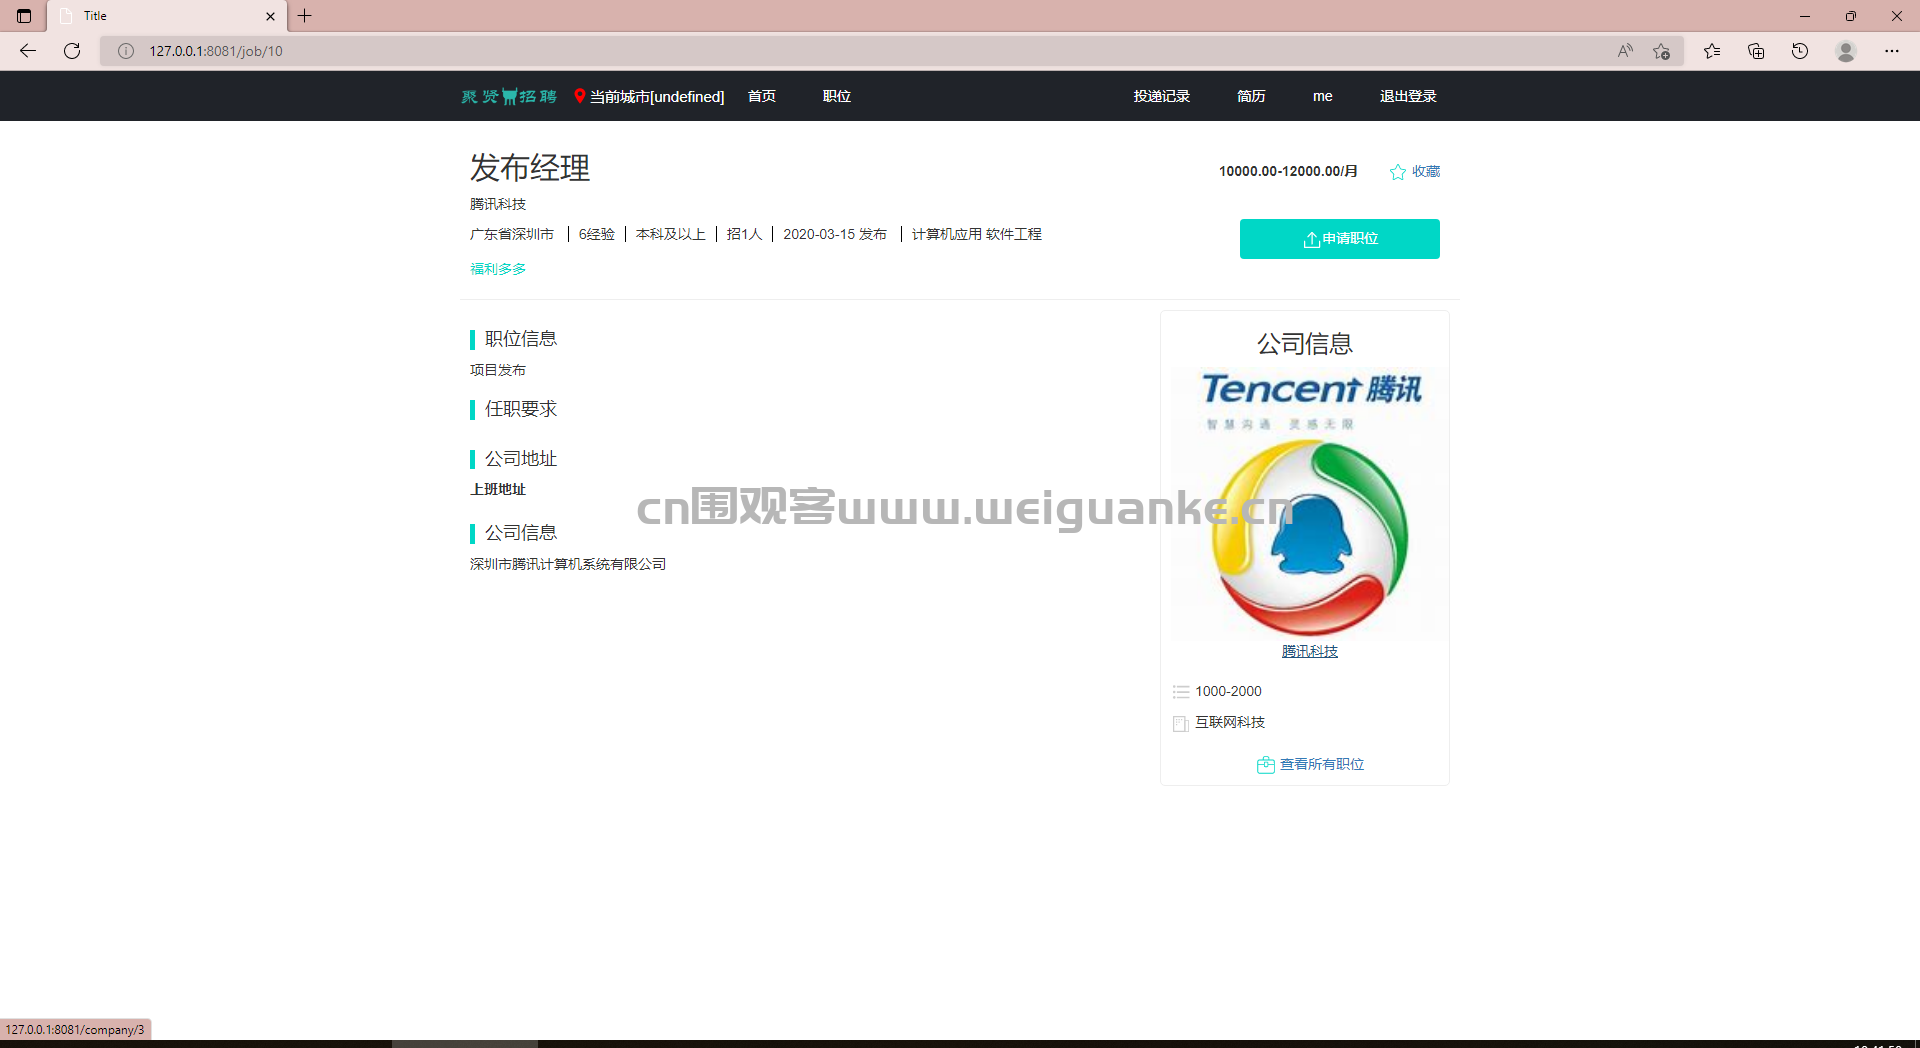Click the salary text 10000.00-12000.00/月
This screenshot has width=1920, height=1048.
click(x=1288, y=171)
